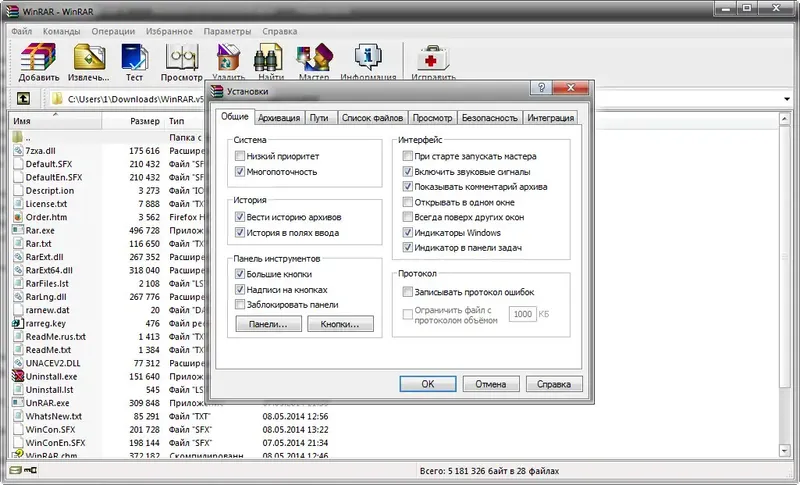Open the Файл menu
Screen dimensions: 800x485
click(21, 31)
